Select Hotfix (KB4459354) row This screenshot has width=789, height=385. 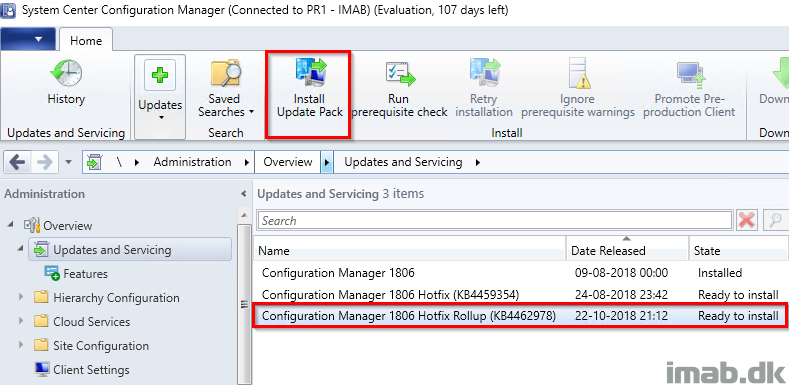[x=520, y=294]
